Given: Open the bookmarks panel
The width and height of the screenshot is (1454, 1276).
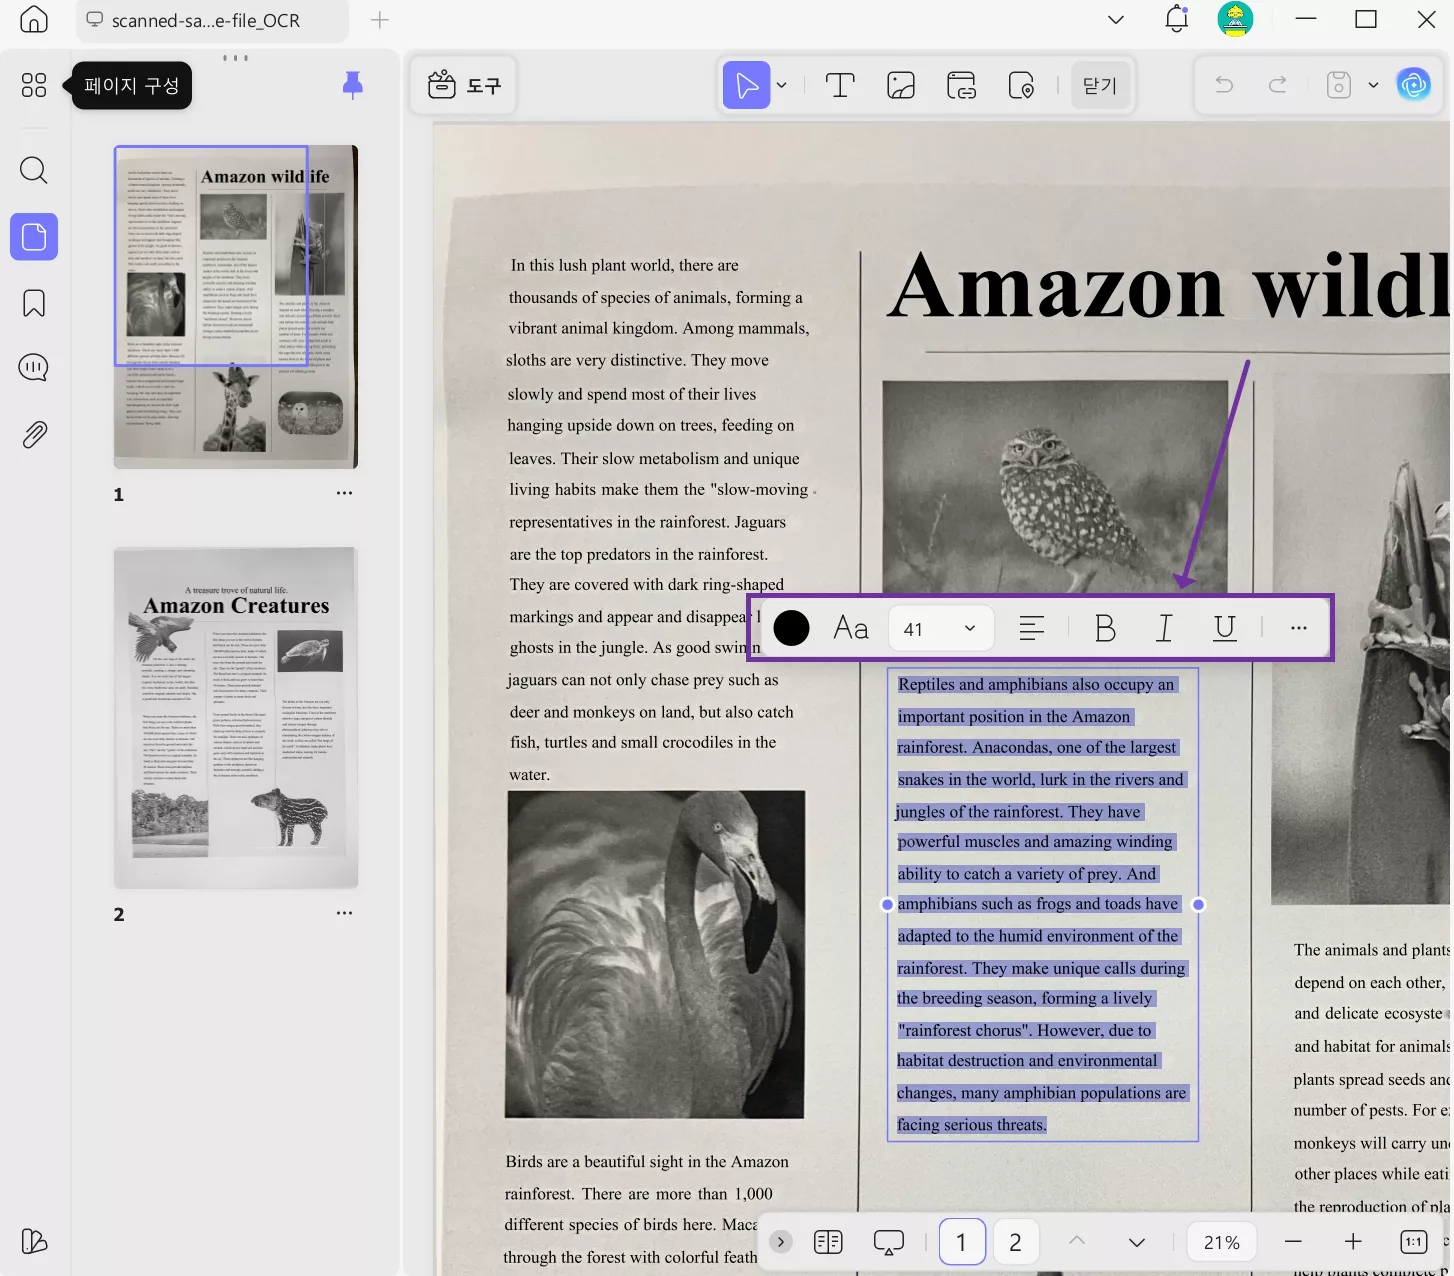Looking at the screenshot, I should [x=34, y=303].
